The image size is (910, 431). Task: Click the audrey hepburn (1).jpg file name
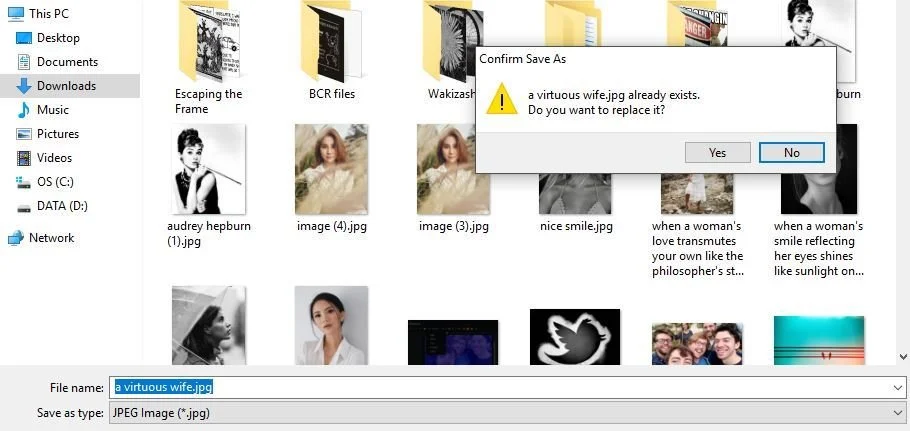click(x=209, y=233)
